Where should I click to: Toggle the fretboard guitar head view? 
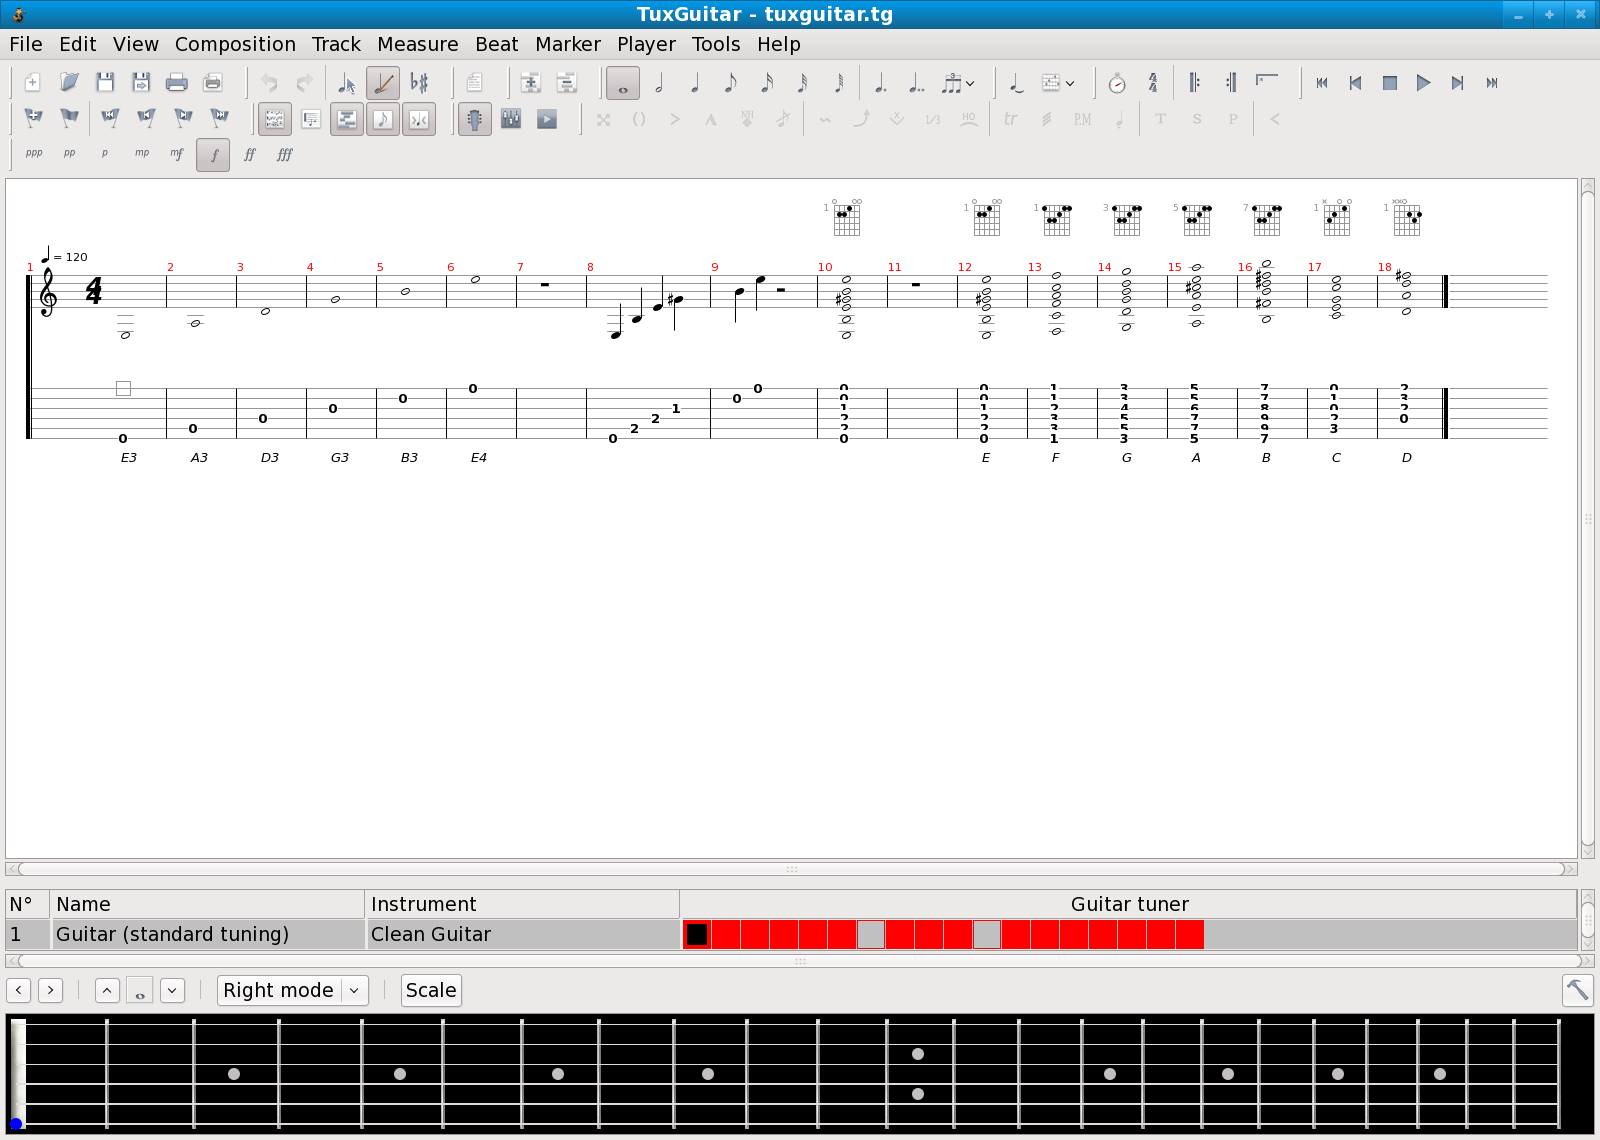click(x=475, y=119)
